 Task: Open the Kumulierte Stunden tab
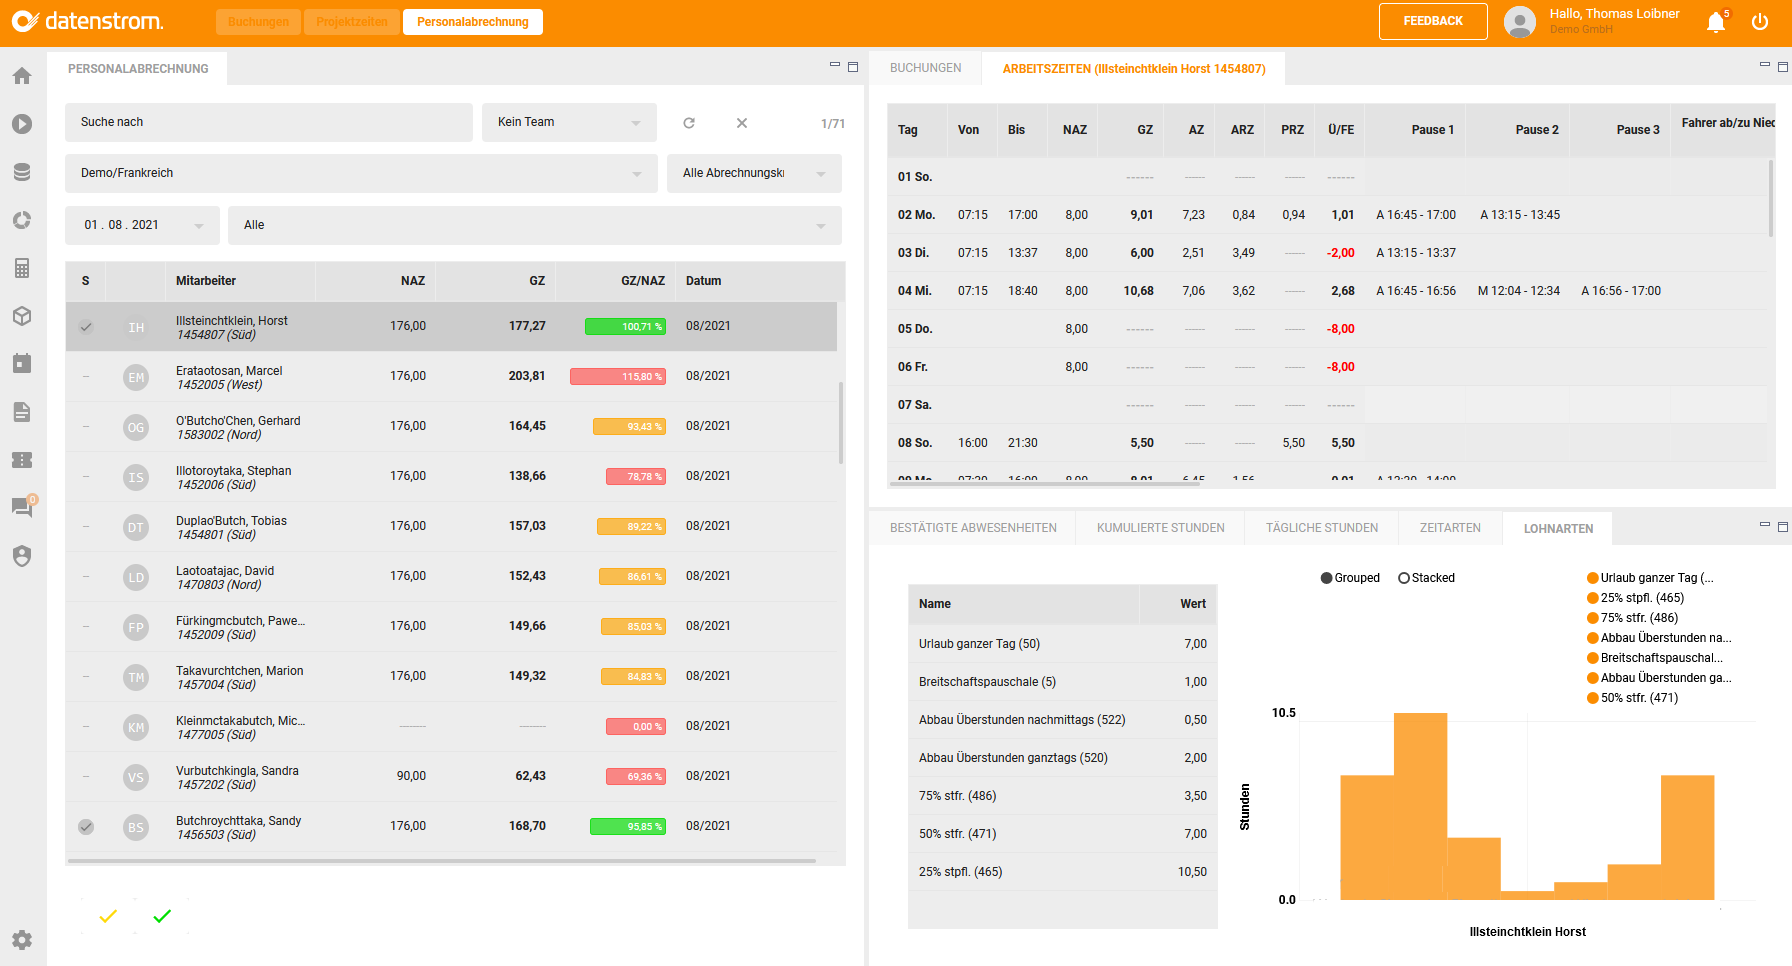click(x=1160, y=527)
